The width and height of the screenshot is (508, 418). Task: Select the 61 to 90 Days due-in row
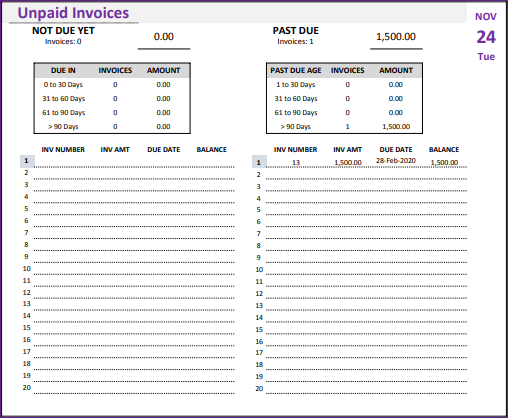tap(112, 113)
